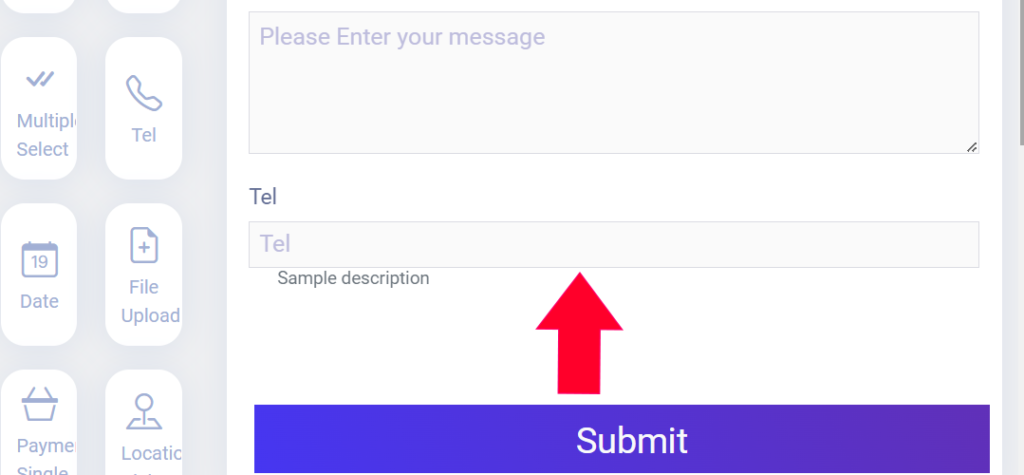Select the Payment basket icon
Image resolution: width=1024 pixels, height=475 pixels.
(x=40, y=404)
